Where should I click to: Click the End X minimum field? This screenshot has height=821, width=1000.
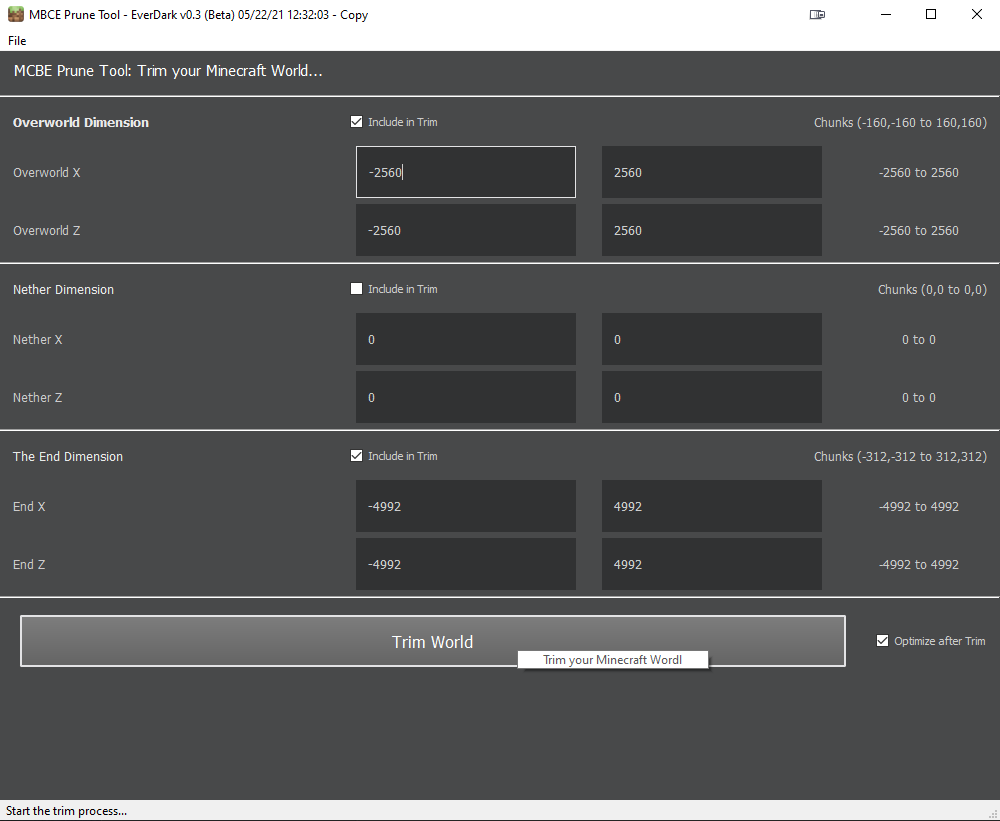(466, 506)
